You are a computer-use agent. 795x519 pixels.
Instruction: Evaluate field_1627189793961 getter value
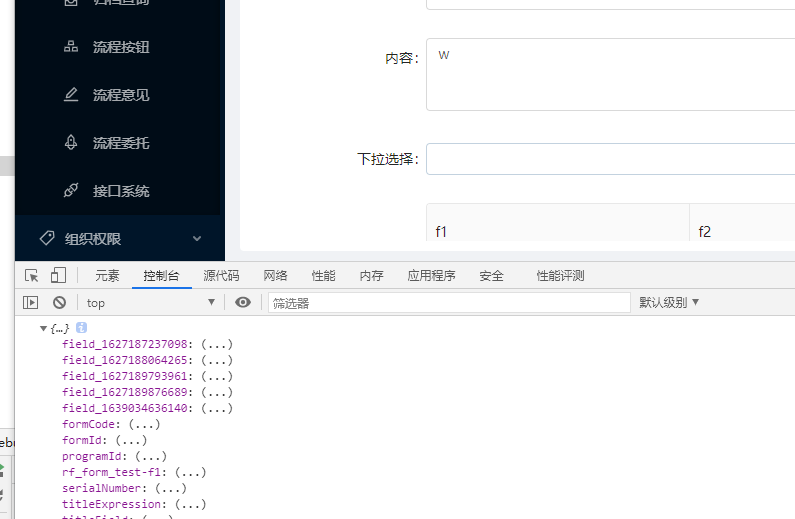tap(217, 376)
